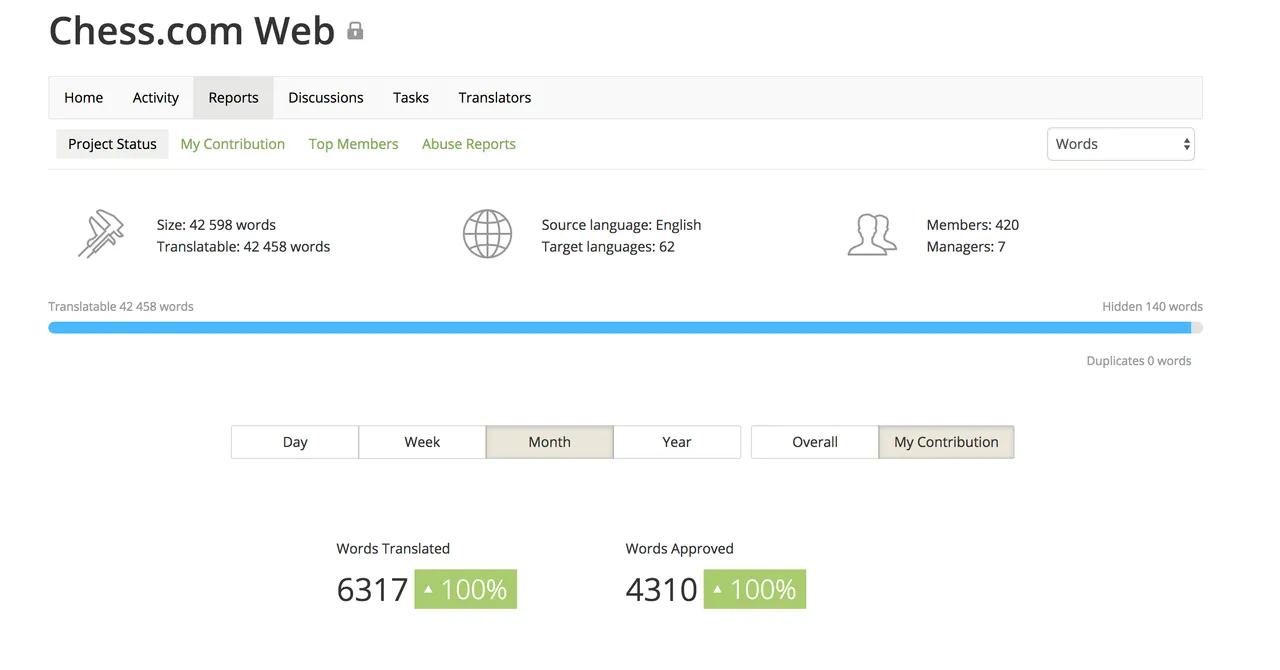Click the 'Source language: English' text
The image size is (1280, 670).
[621, 225]
